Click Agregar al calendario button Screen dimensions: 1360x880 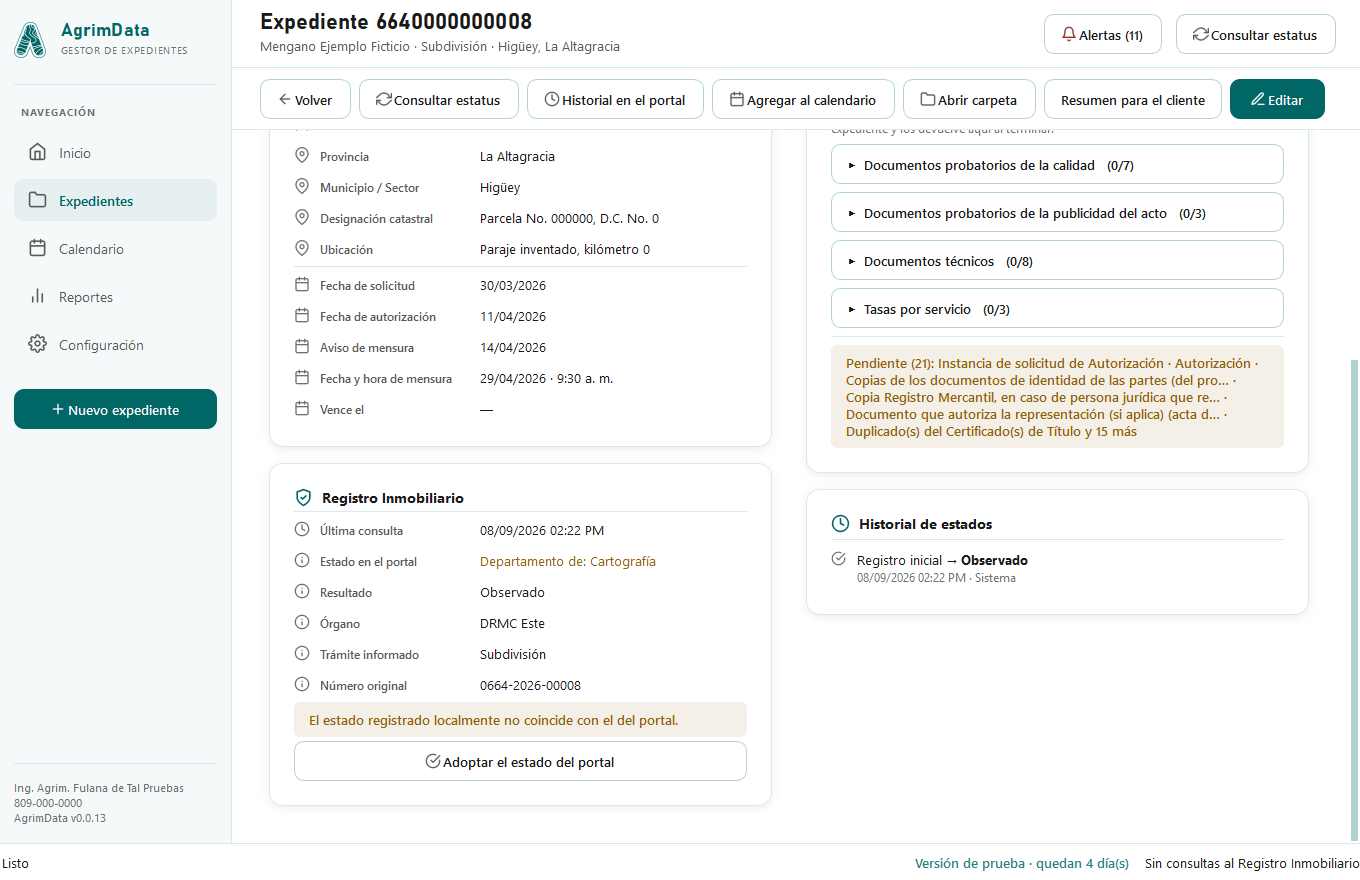tap(803, 99)
